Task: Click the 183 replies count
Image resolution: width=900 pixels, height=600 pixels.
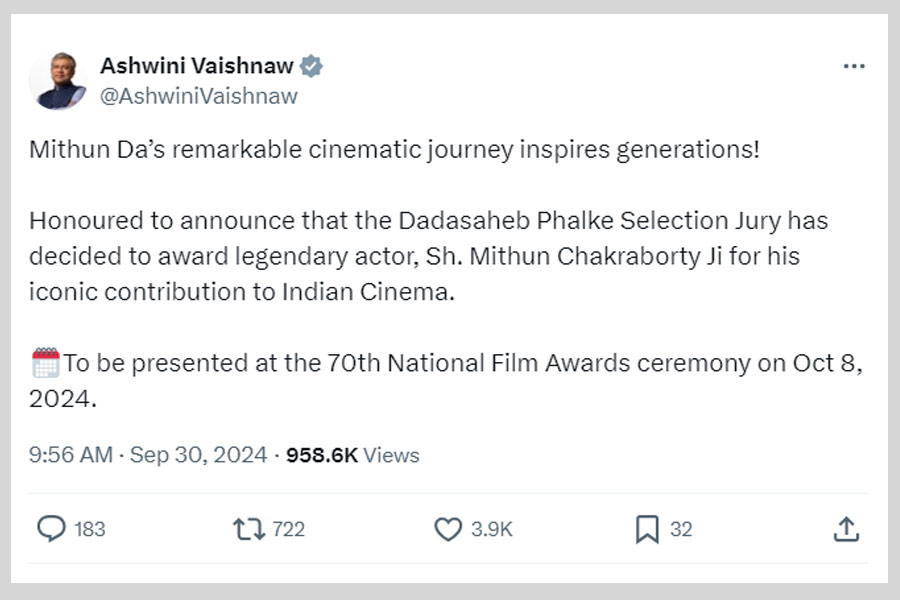Action: 90,529
